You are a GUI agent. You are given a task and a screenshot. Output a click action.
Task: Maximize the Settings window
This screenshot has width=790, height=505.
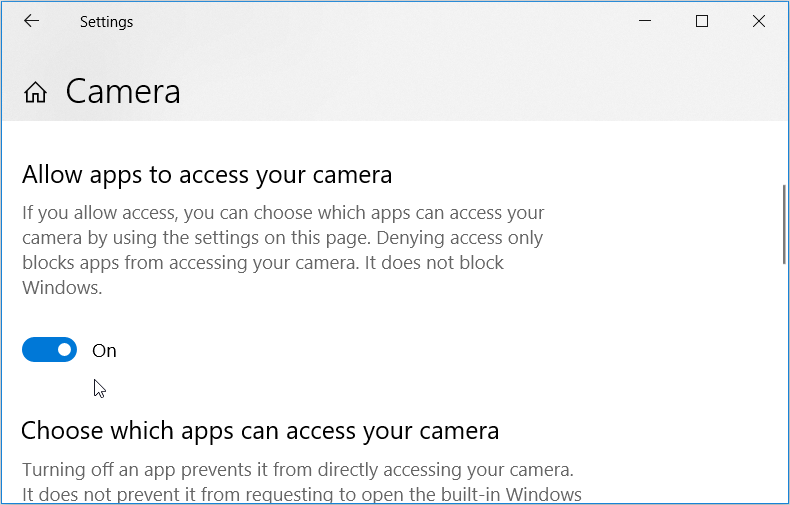[x=702, y=21]
